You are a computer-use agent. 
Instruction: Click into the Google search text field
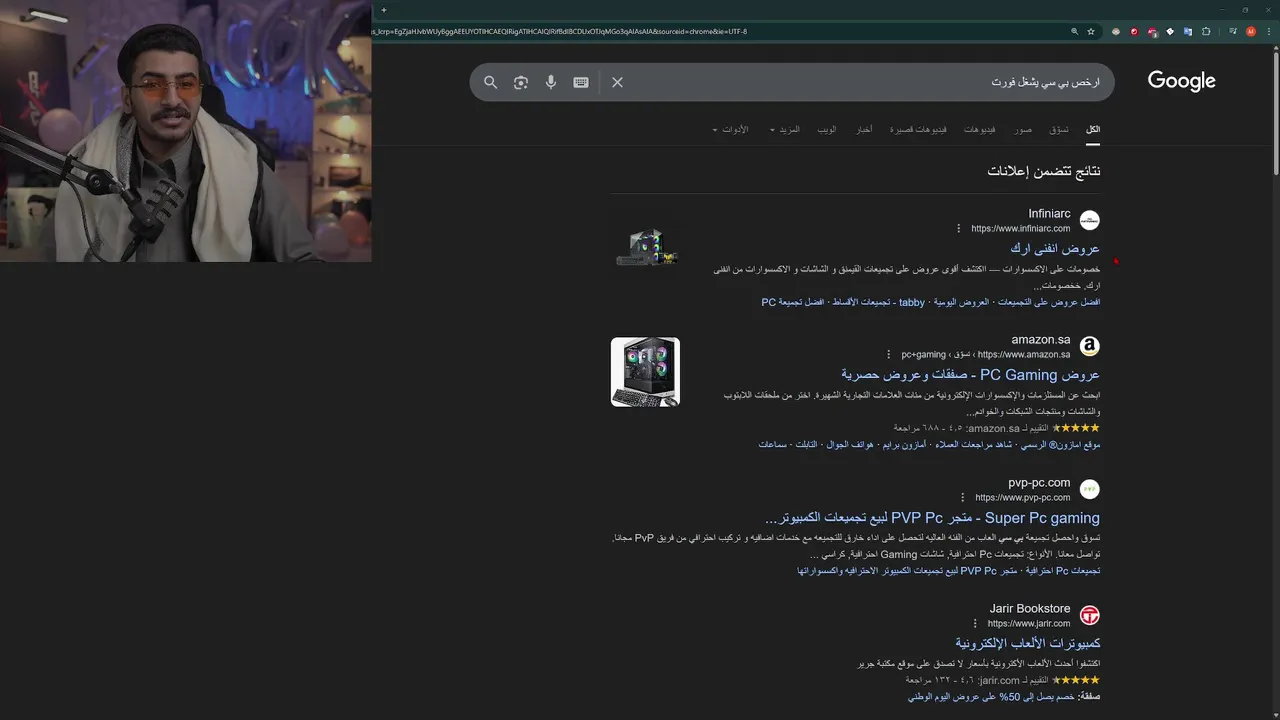click(x=865, y=82)
